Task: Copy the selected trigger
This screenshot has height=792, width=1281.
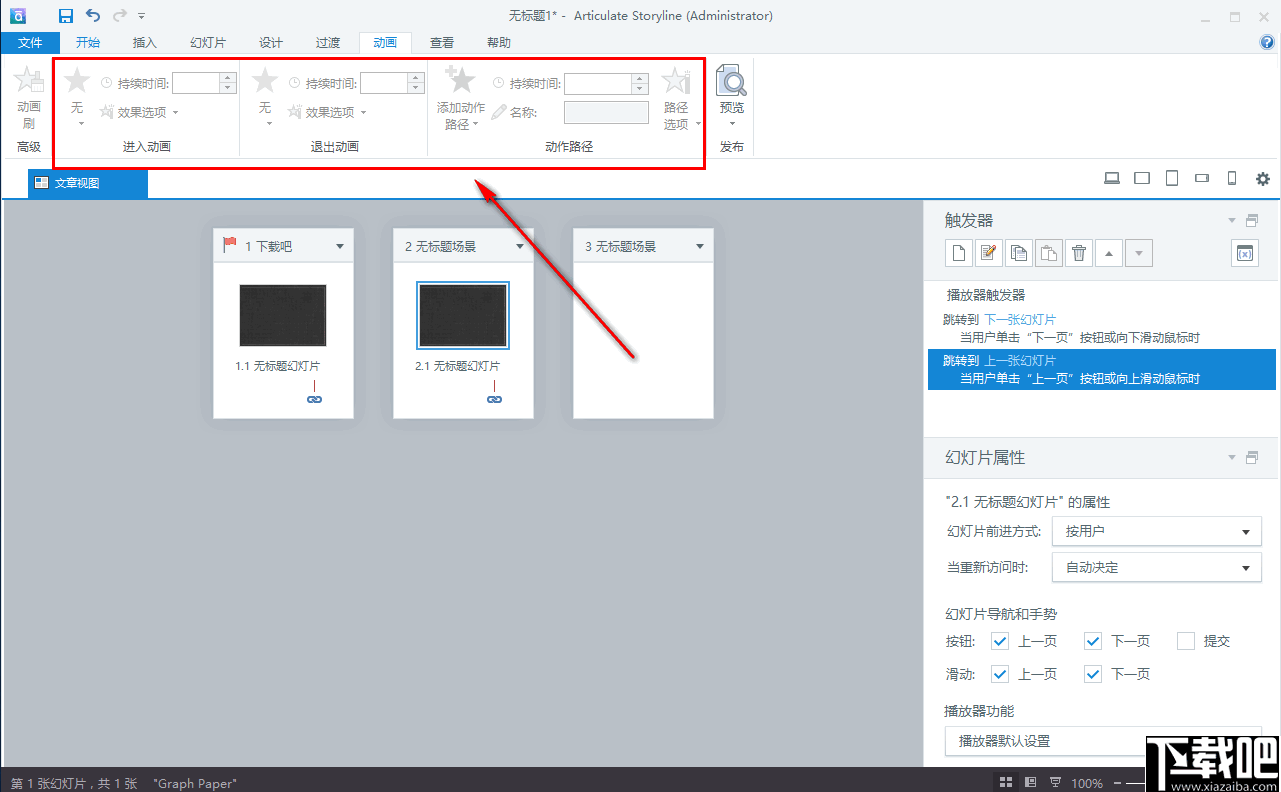Action: 1018,252
